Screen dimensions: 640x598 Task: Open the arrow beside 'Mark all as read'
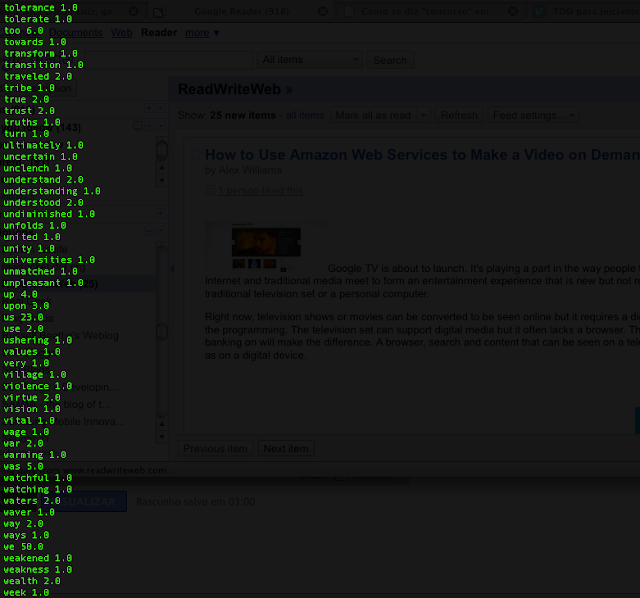click(x=424, y=116)
